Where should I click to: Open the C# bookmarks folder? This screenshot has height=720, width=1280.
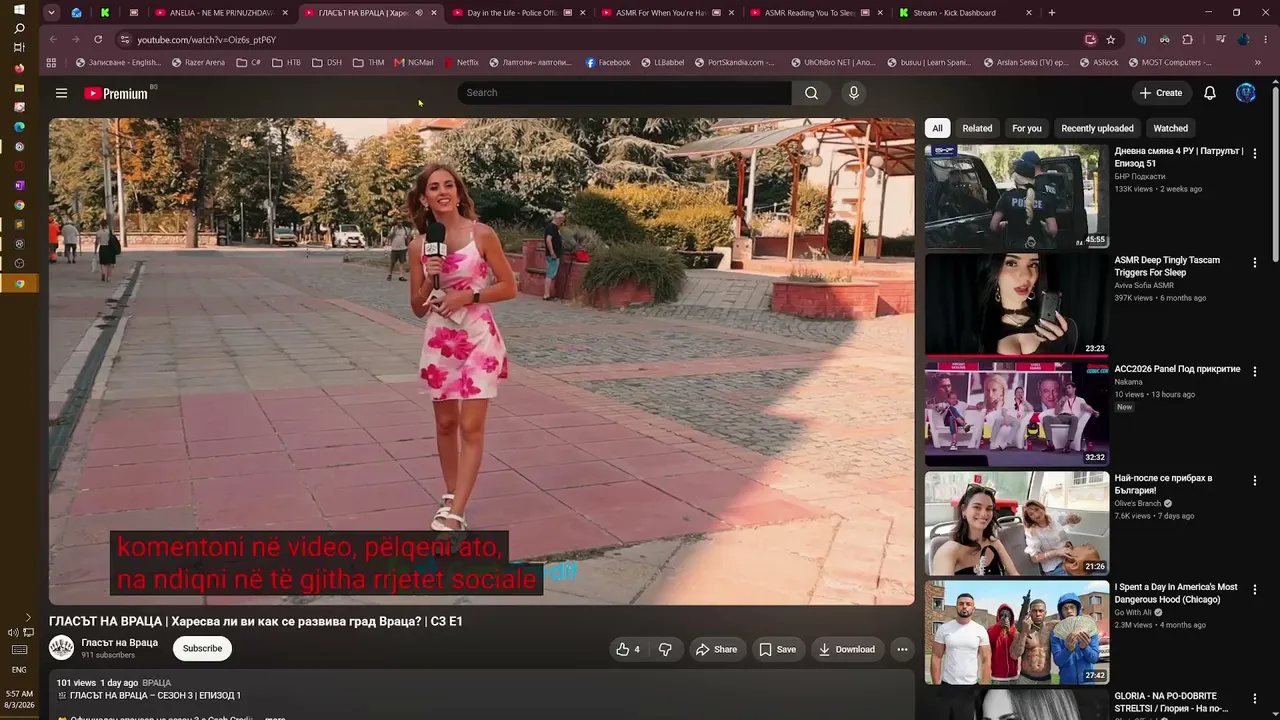[x=249, y=62]
